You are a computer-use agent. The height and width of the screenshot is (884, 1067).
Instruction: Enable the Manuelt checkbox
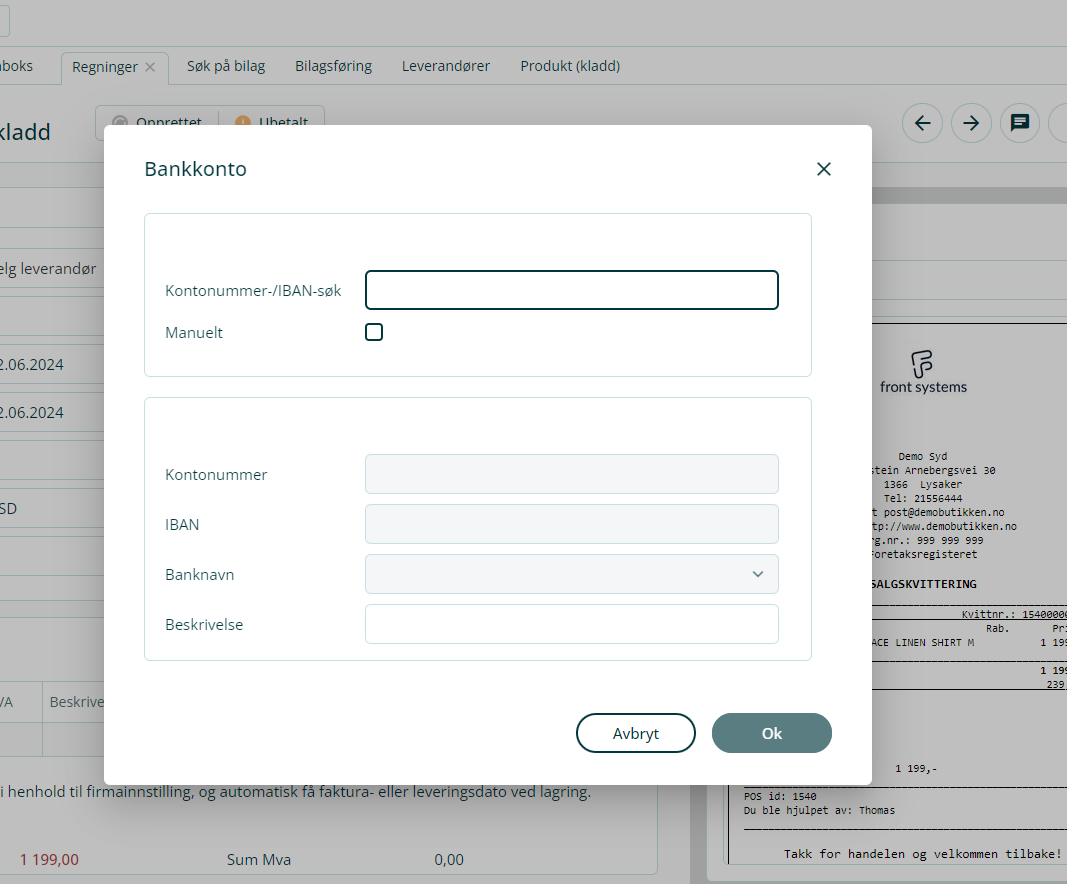click(x=374, y=332)
